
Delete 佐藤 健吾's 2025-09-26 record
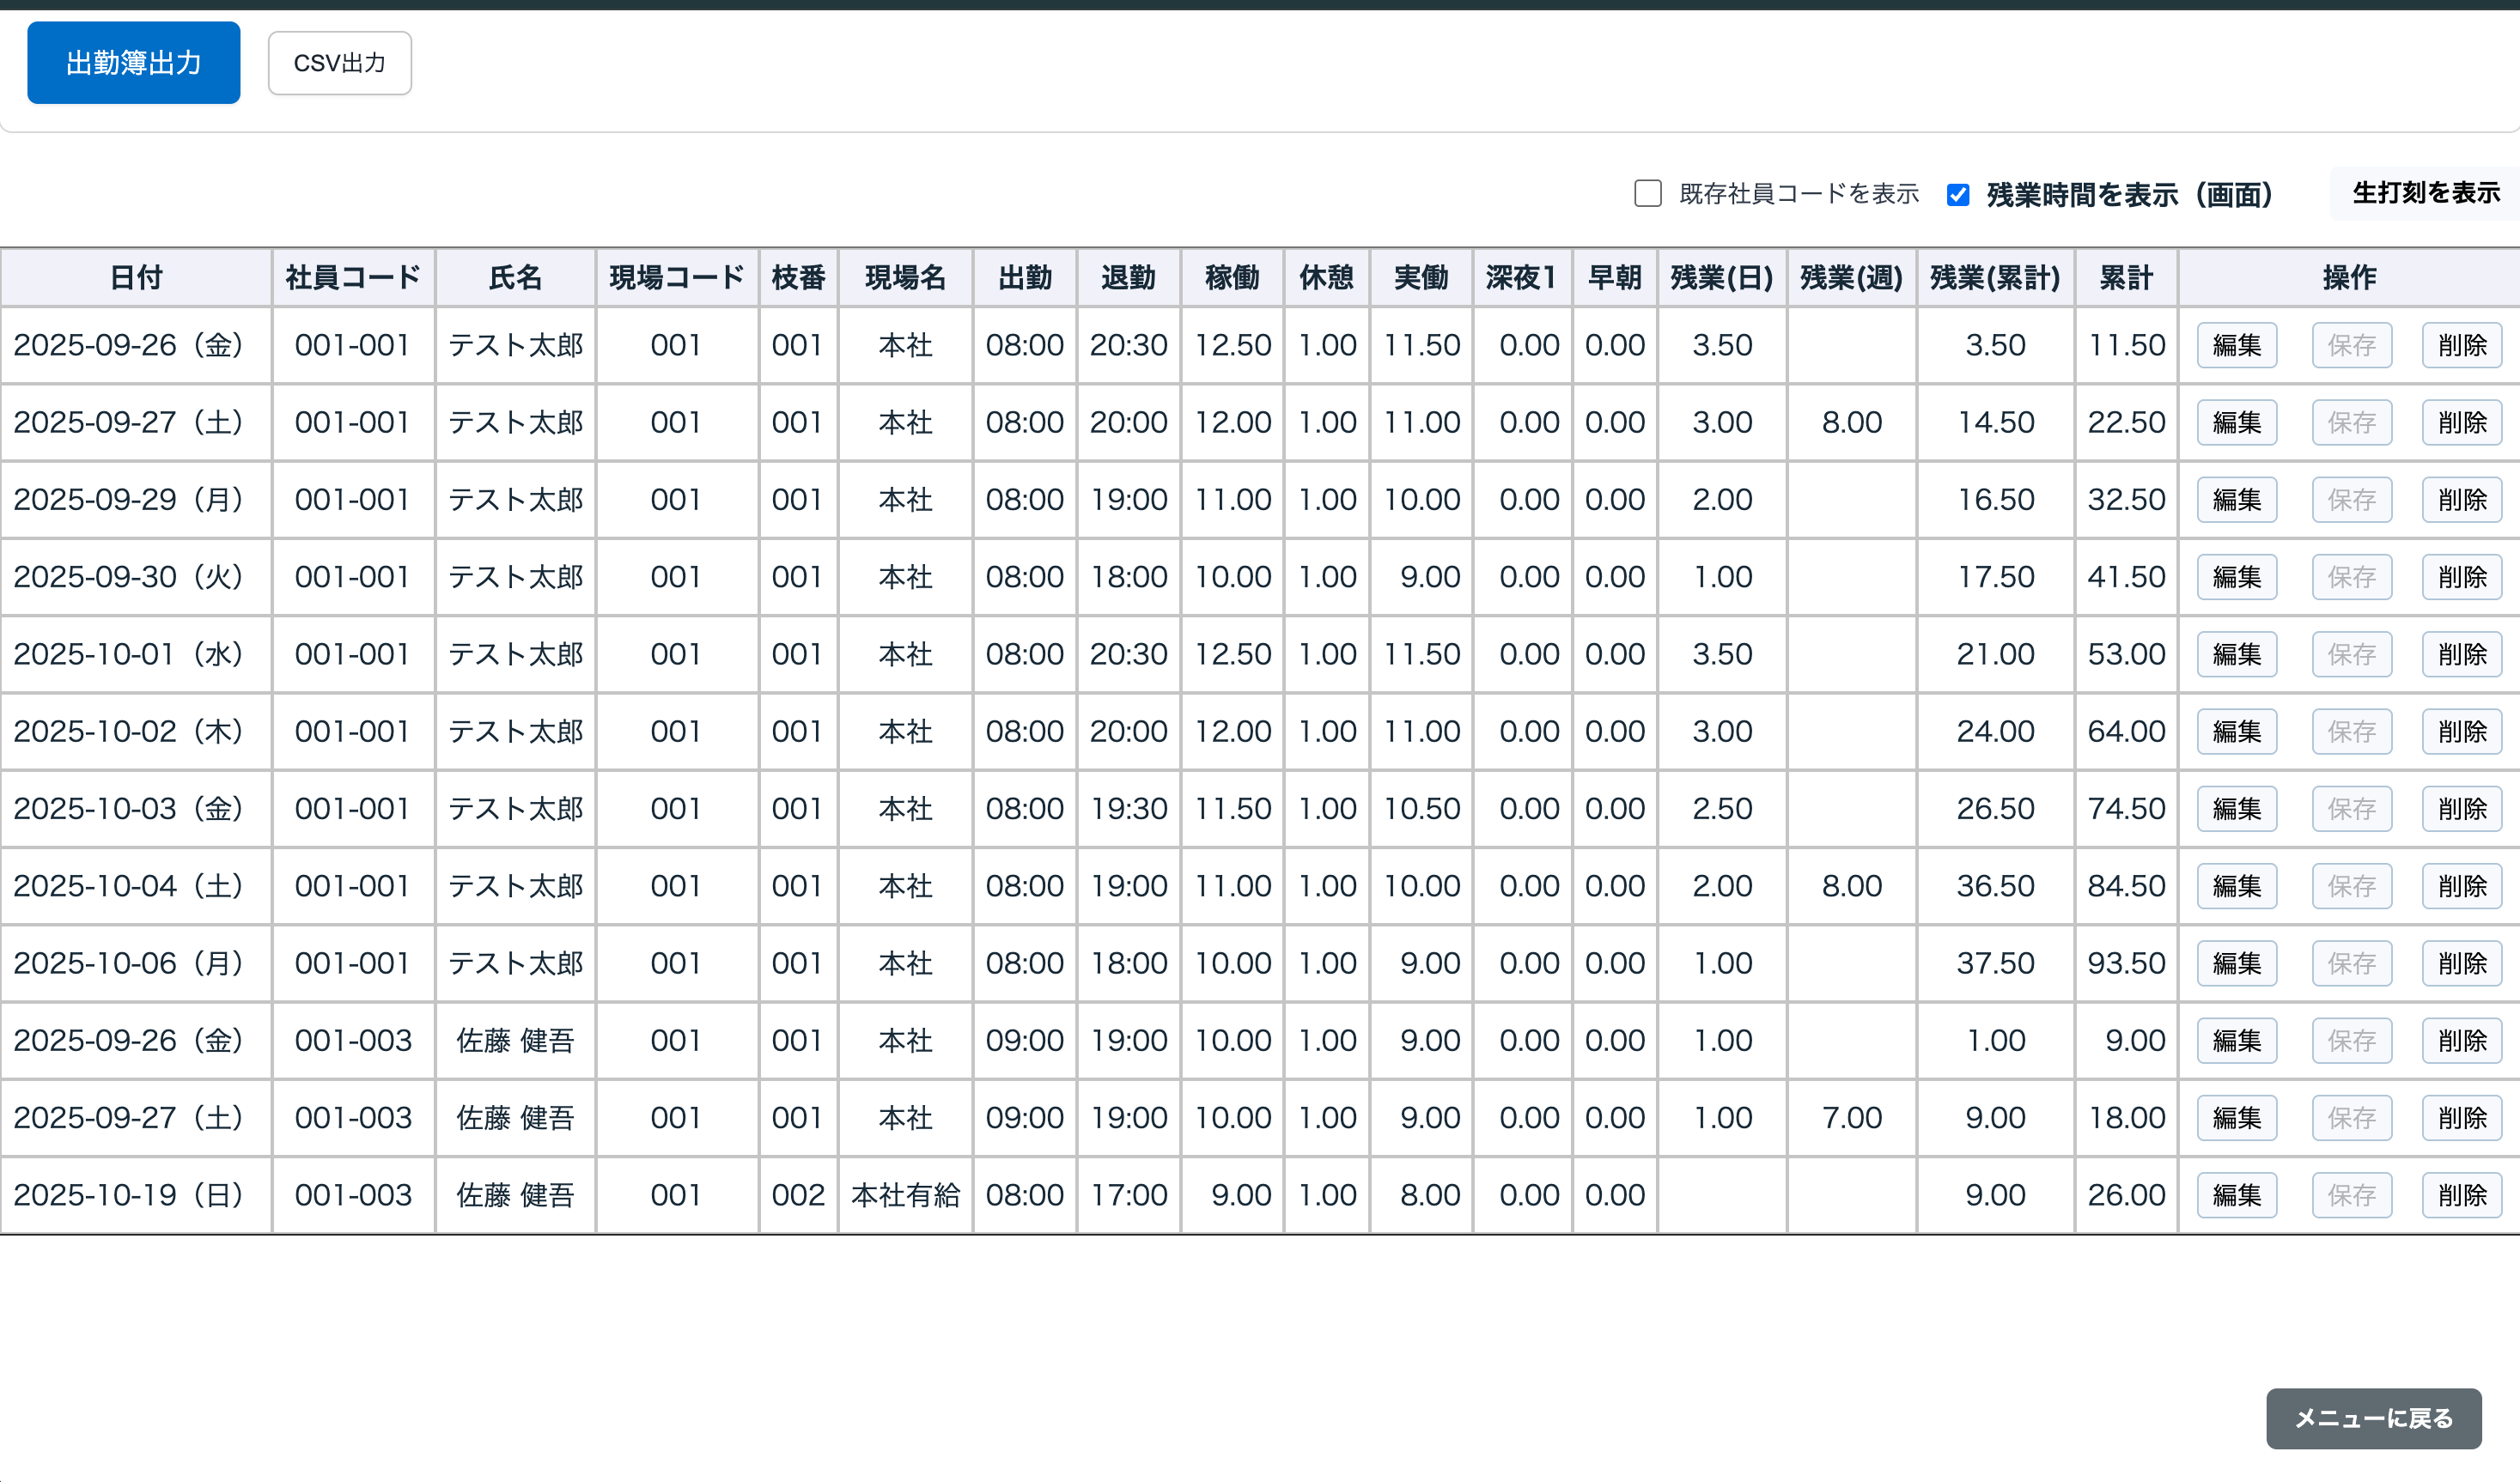tap(2461, 1040)
